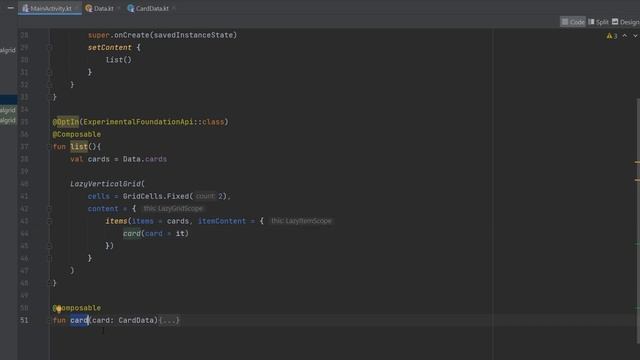
Task: Click the selected card function name
Action: 79,320
